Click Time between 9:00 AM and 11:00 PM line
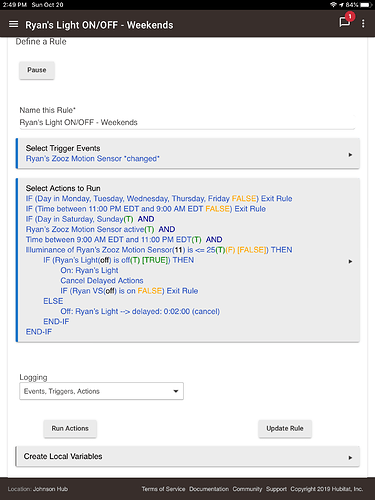This screenshot has width=375, height=500. (124, 240)
